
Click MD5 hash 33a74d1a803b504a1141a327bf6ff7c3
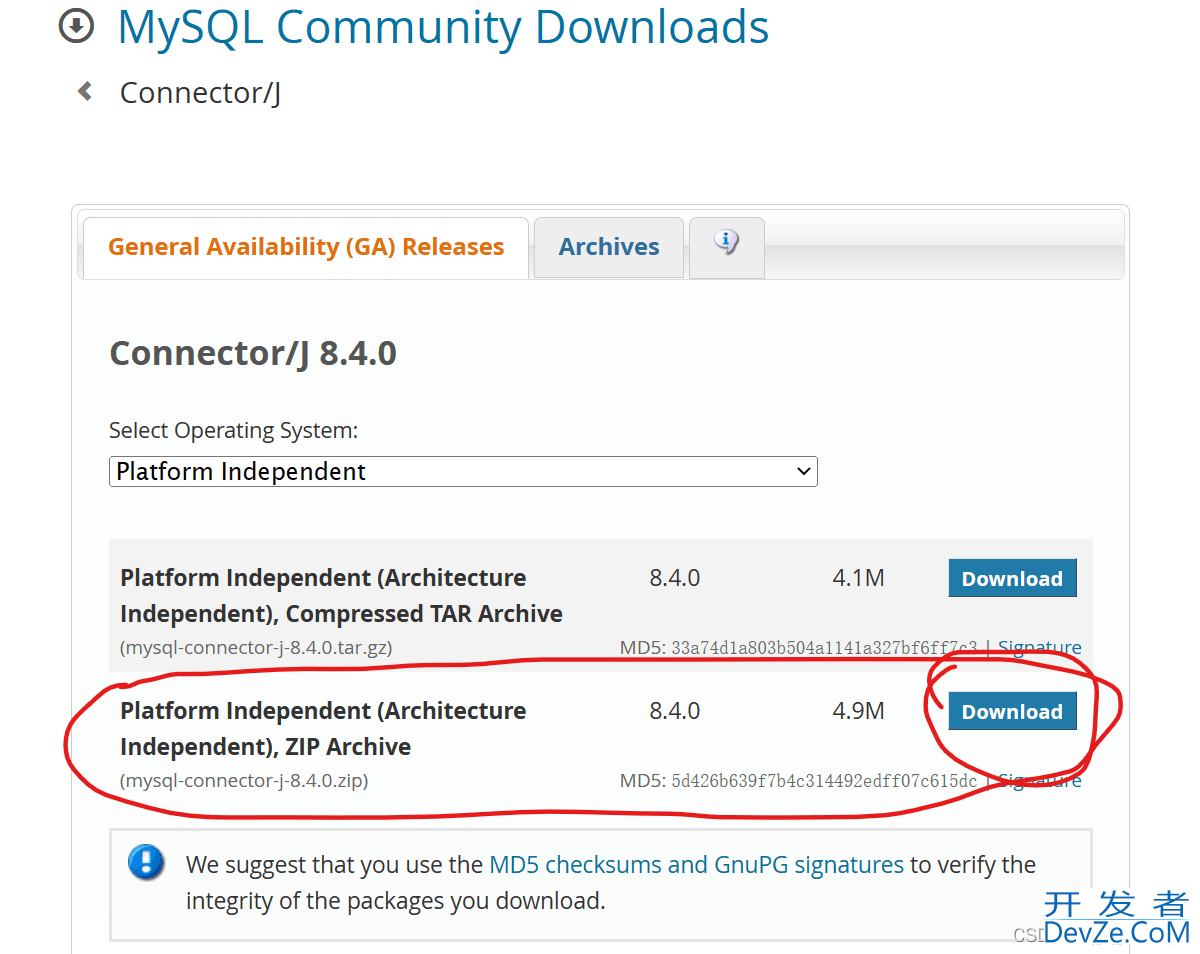[824, 647]
